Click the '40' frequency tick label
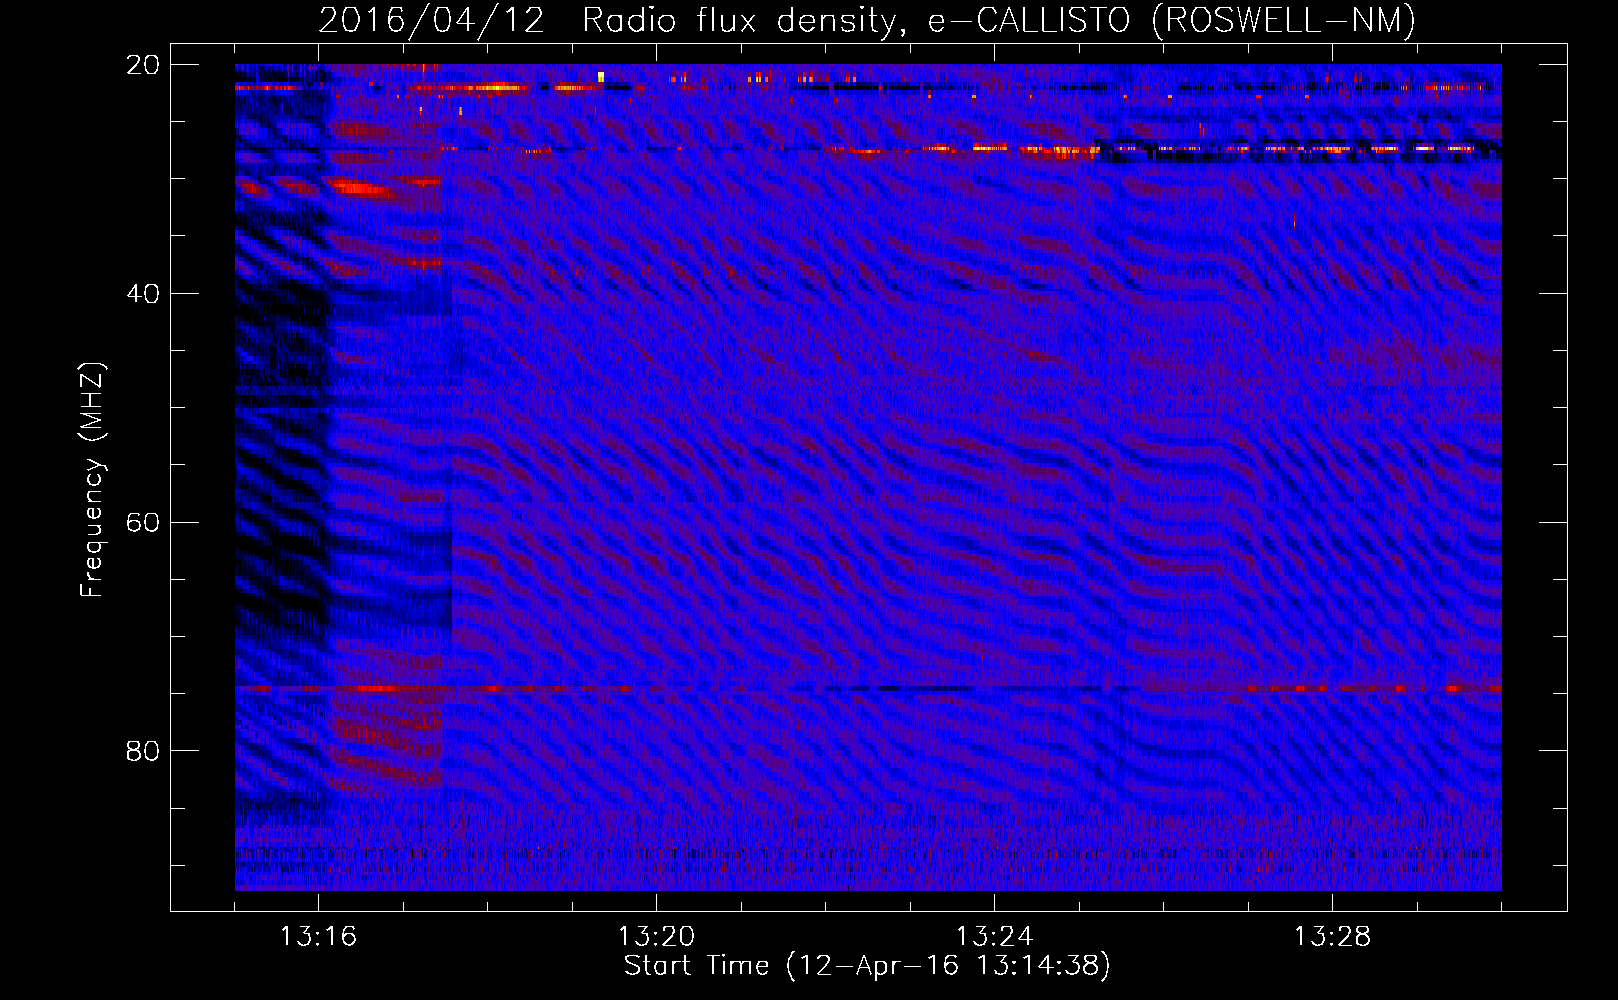This screenshot has height=1000, width=1618. coord(142,294)
